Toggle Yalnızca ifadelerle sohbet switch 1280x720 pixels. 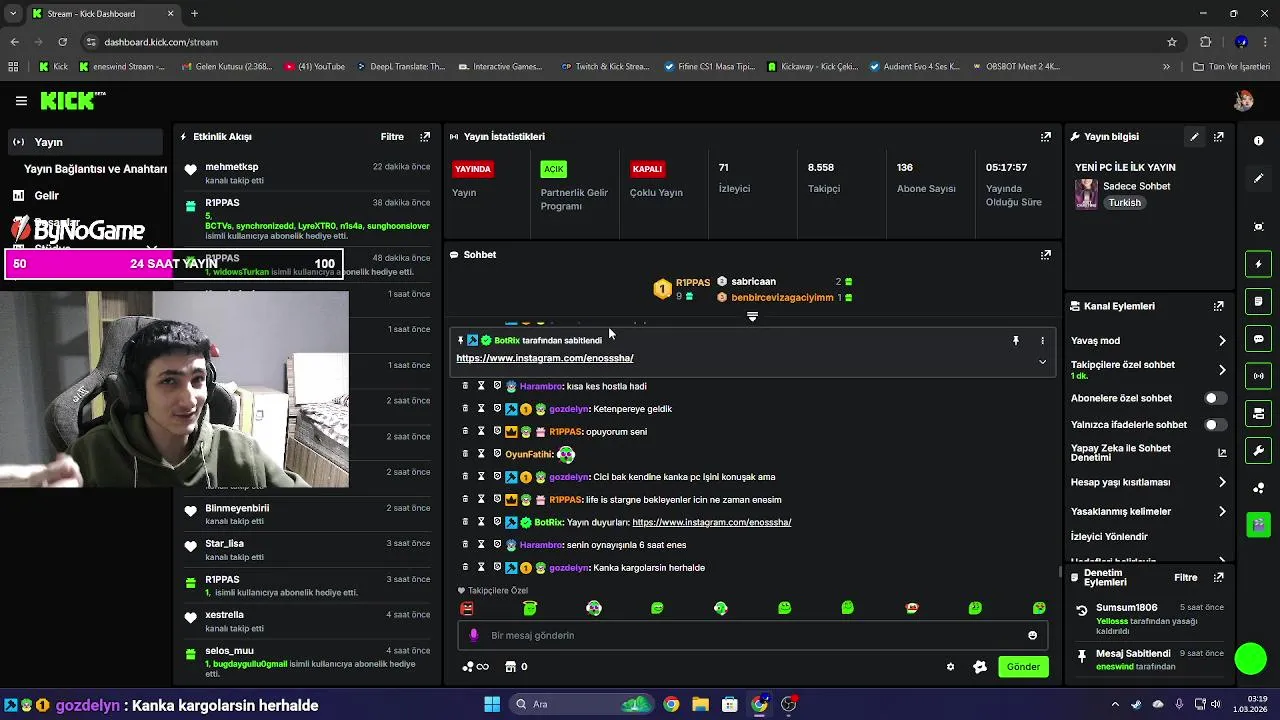point(1215,424)
